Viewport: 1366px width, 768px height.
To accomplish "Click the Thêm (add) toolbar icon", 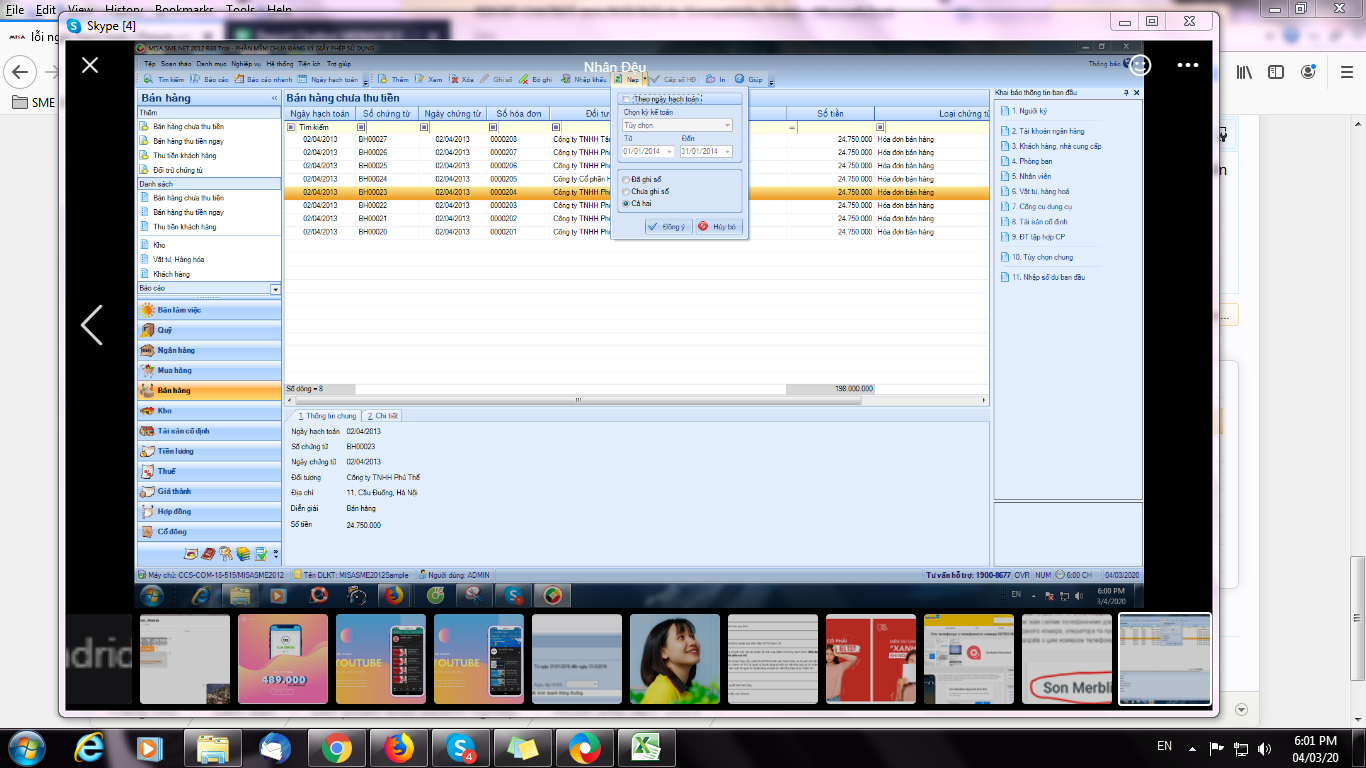I will coord(383,79).
